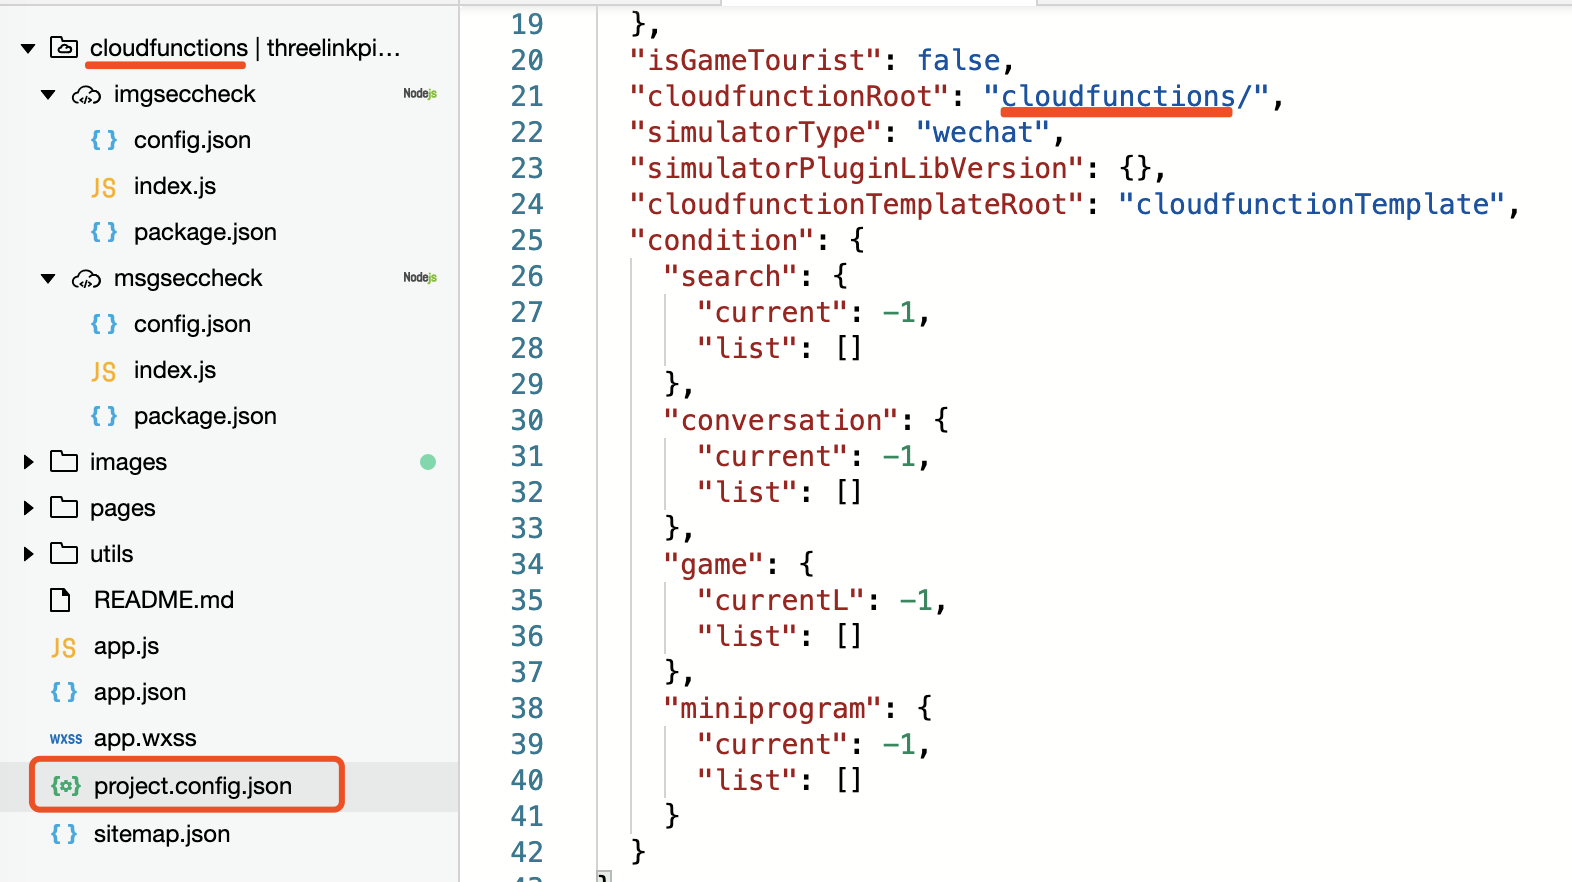
Task: Click the JS icon of app.js
Action: coord(63,647)
